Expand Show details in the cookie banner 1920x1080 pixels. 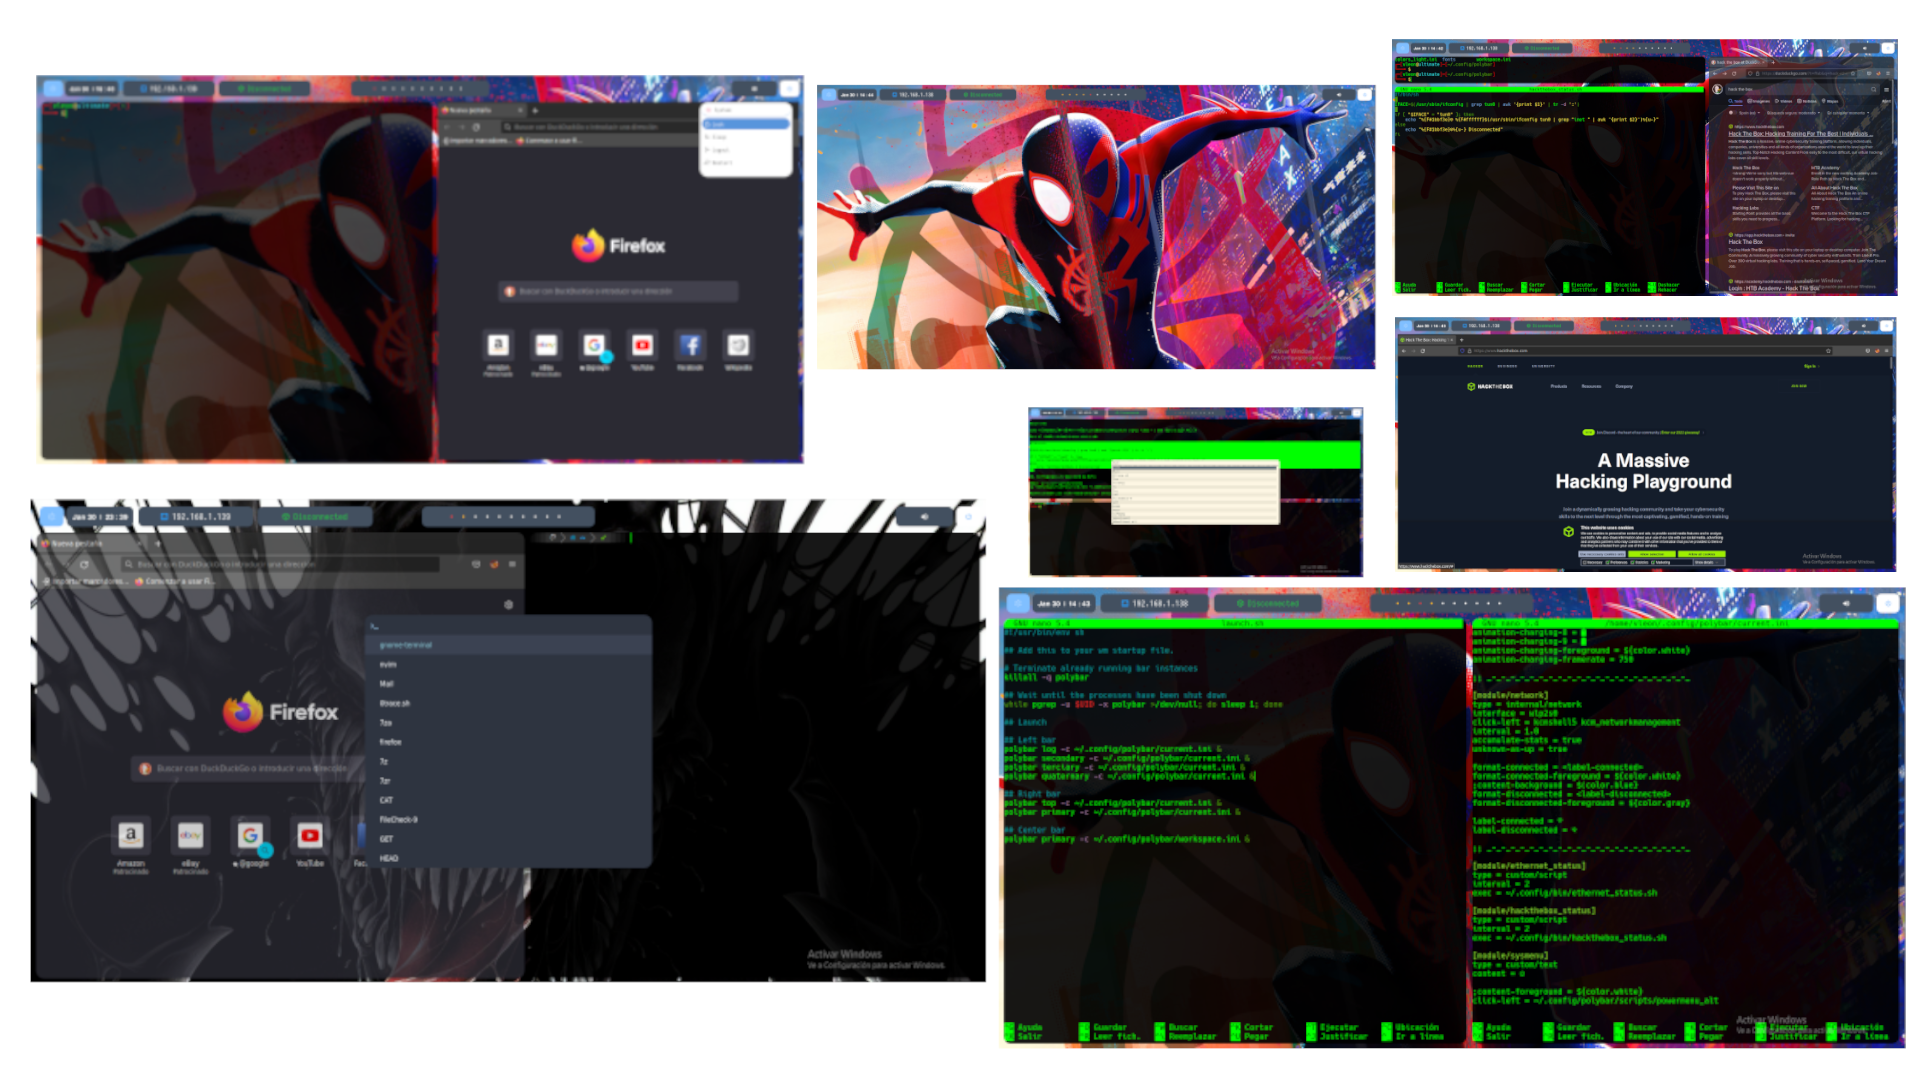tap(1707, 562)
